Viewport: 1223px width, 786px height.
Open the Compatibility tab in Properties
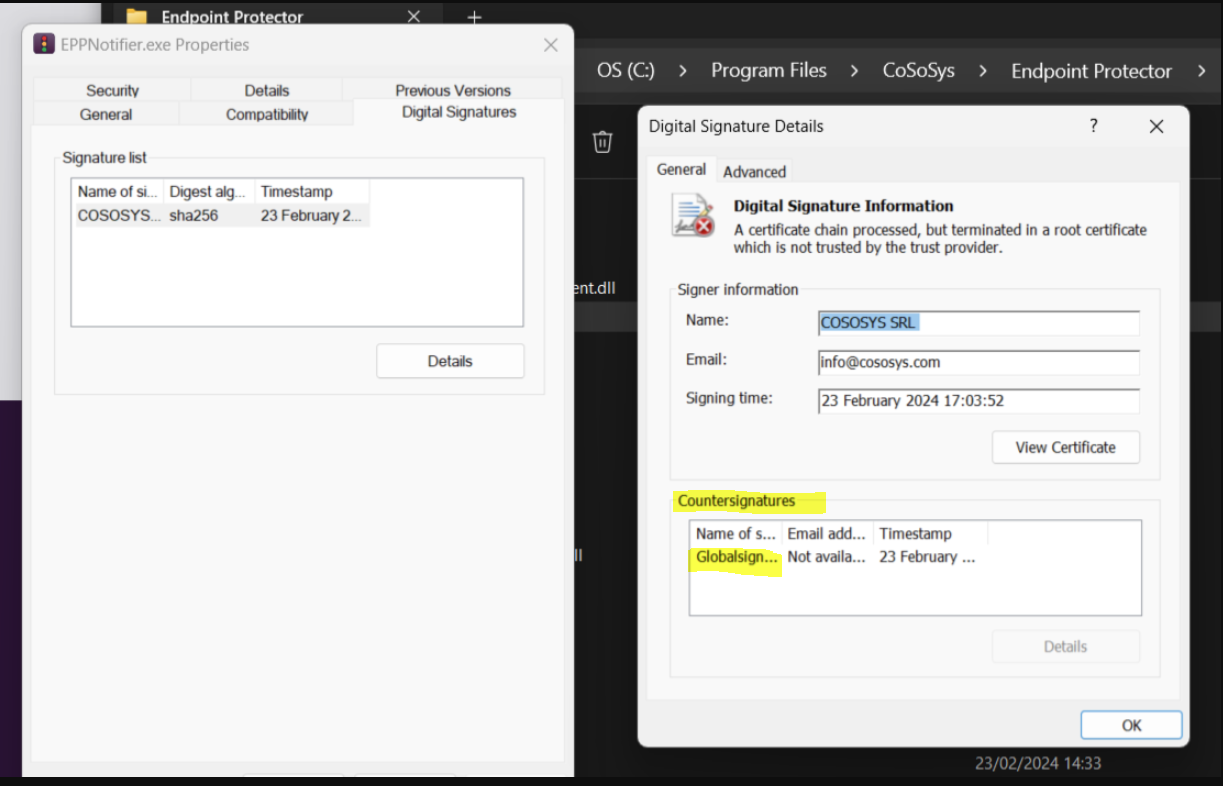(x=266, y=113)
